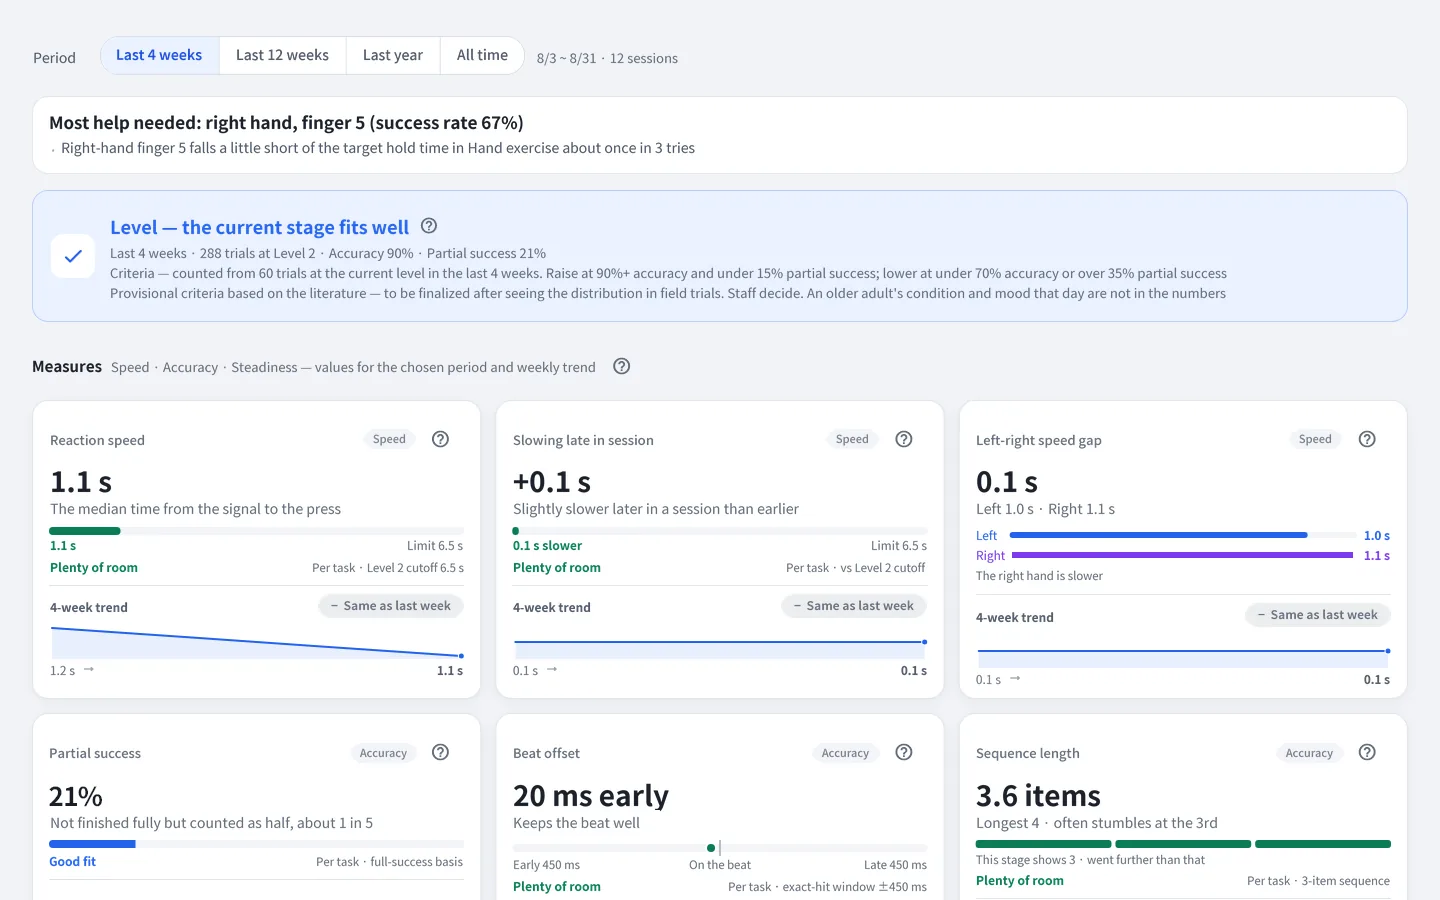The width and height of the screenshot is (1440, 900).
Task: Open help icon on Left-right speed gap card
Action: click(1367, 439)
